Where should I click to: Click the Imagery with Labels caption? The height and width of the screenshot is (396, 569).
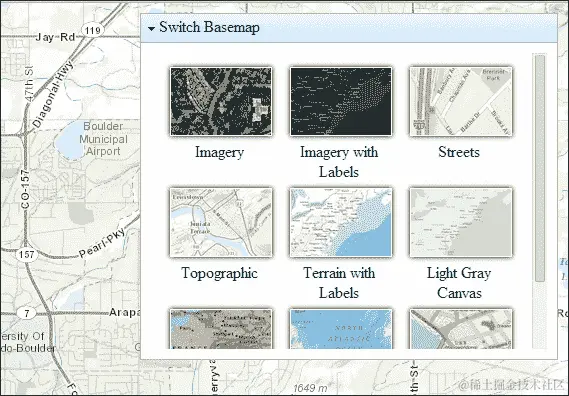(x=339, y=162)
